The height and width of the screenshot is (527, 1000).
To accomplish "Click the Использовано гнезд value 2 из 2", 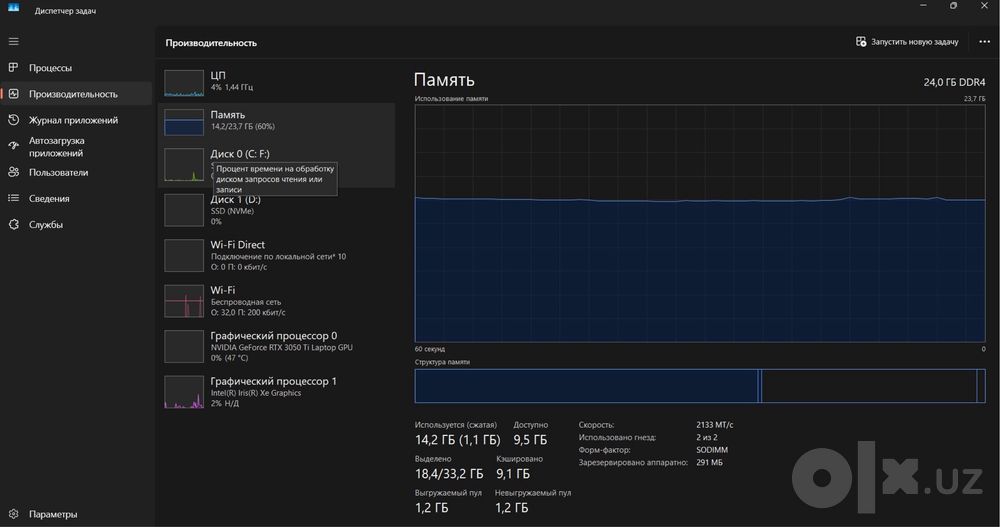I will (707, 437).
